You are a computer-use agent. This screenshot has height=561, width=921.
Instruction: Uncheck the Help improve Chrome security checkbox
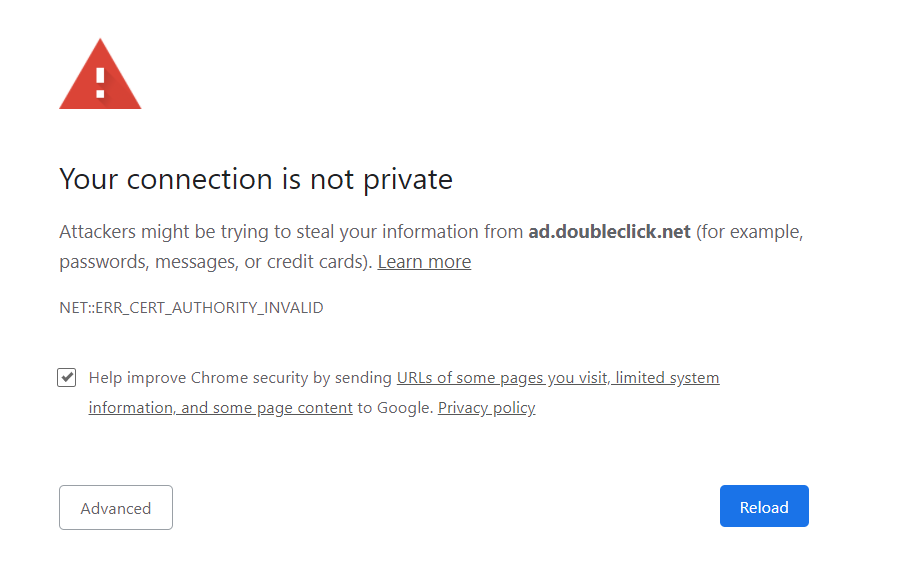click(67, 377)
